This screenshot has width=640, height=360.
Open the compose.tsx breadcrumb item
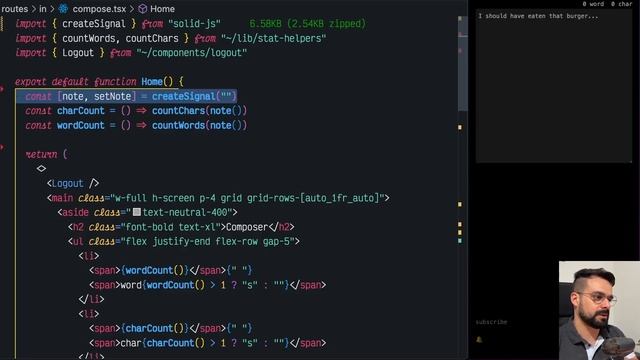tap(99, 9)
